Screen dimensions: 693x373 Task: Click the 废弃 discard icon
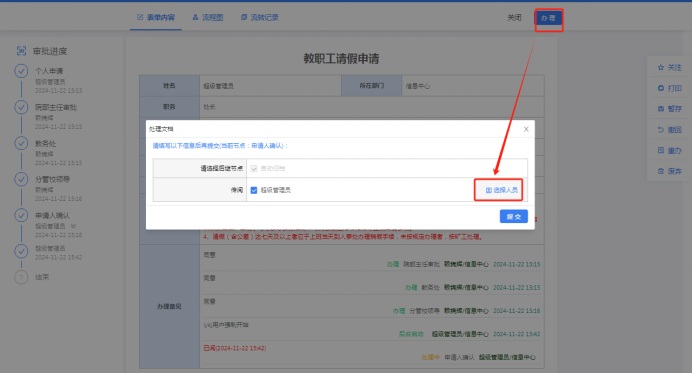(x=661, y=171)
